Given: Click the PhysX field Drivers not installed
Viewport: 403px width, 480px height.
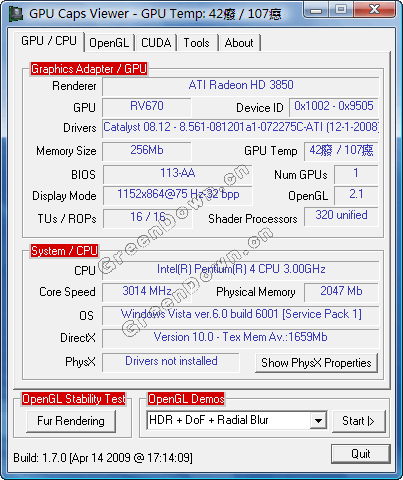Looking at the screenshot, I should 171,362.
